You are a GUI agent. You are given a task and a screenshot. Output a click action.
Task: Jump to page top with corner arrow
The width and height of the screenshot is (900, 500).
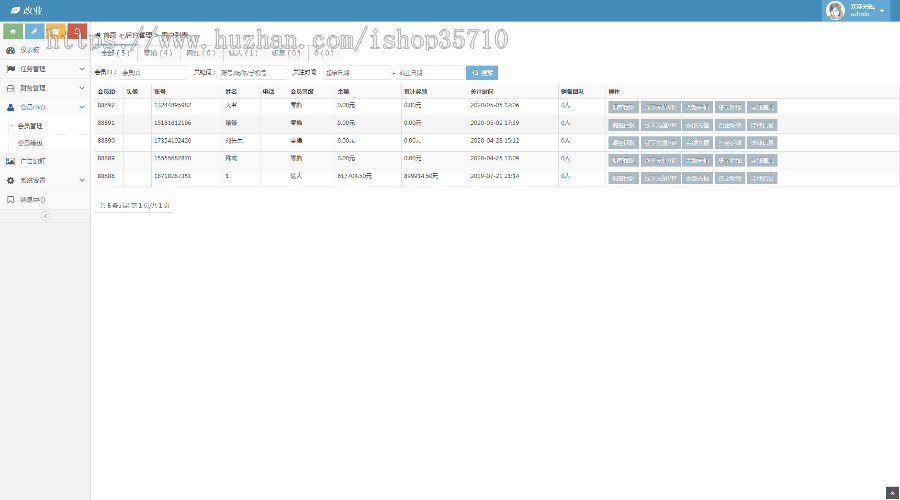(892, 493)
